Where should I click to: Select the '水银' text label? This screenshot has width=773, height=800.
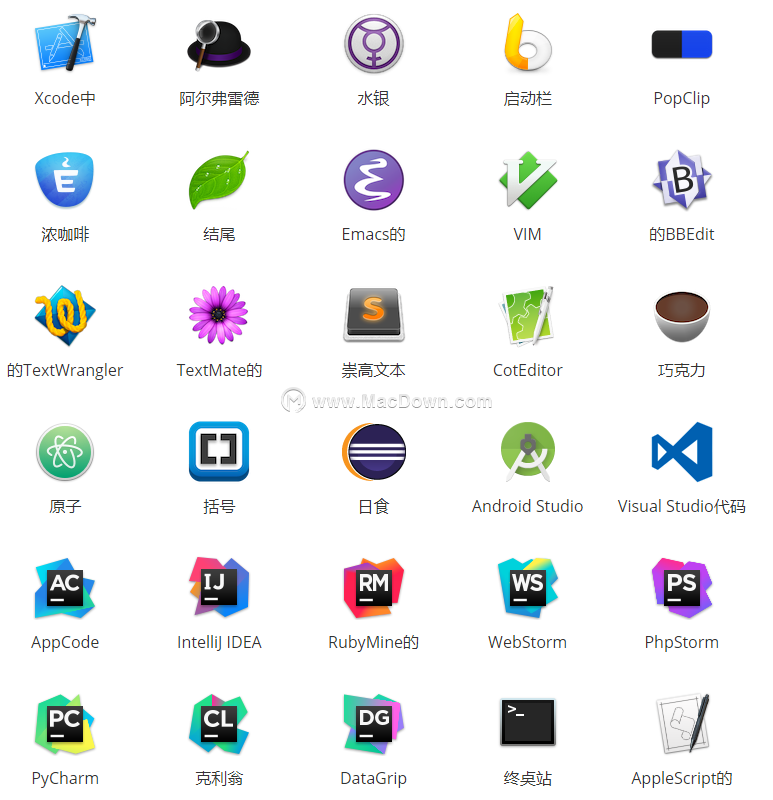click(373, 98)
